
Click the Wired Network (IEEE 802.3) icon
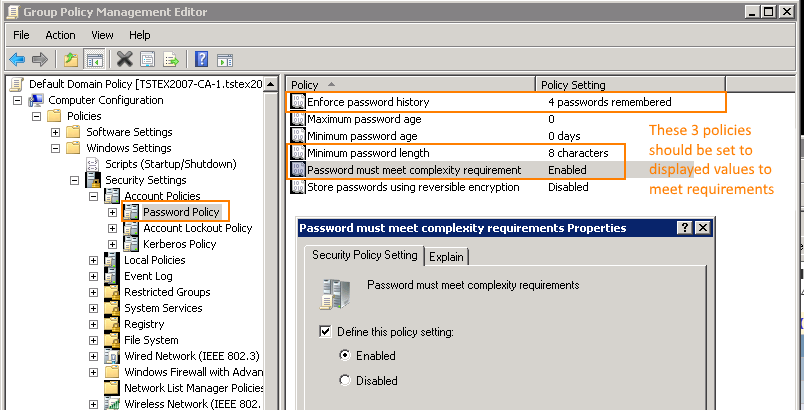pos(112,356)
